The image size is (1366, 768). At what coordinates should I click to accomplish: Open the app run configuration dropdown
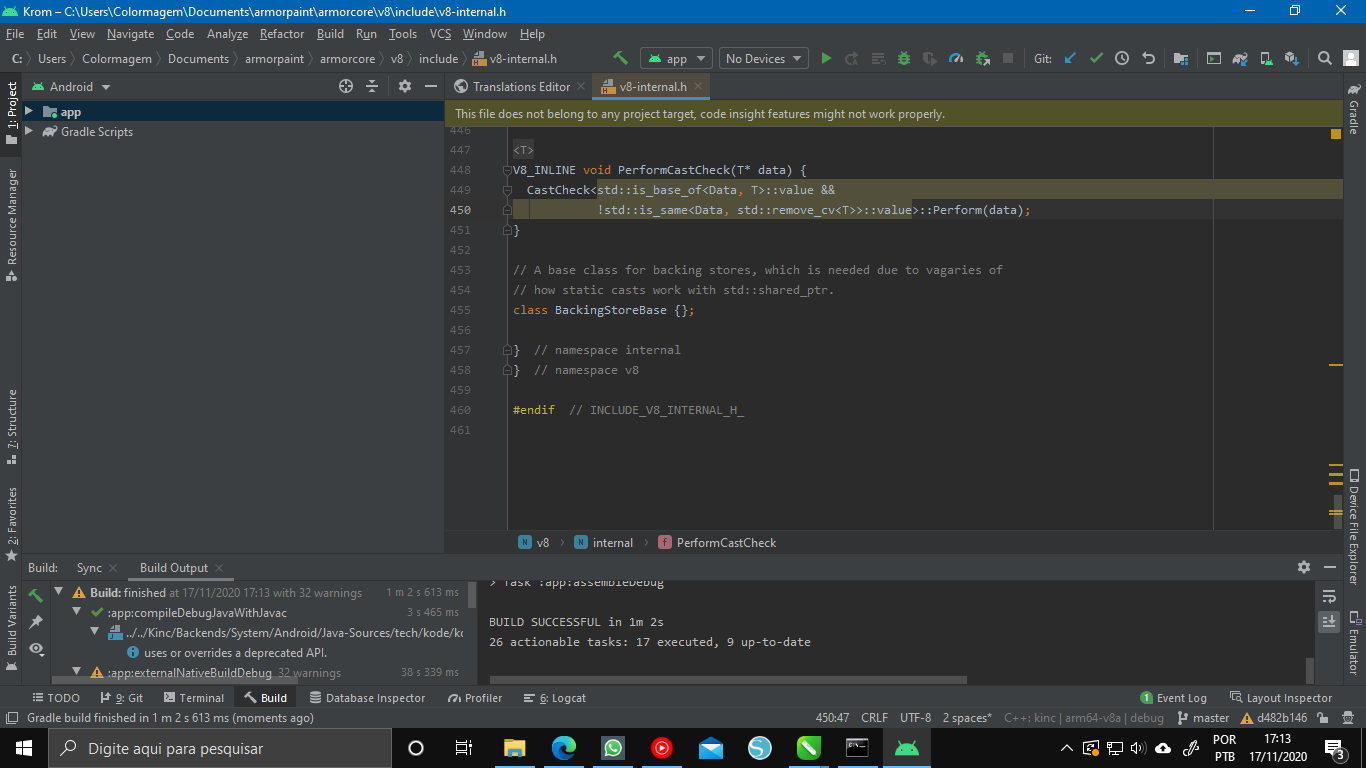tap(676, 58)
